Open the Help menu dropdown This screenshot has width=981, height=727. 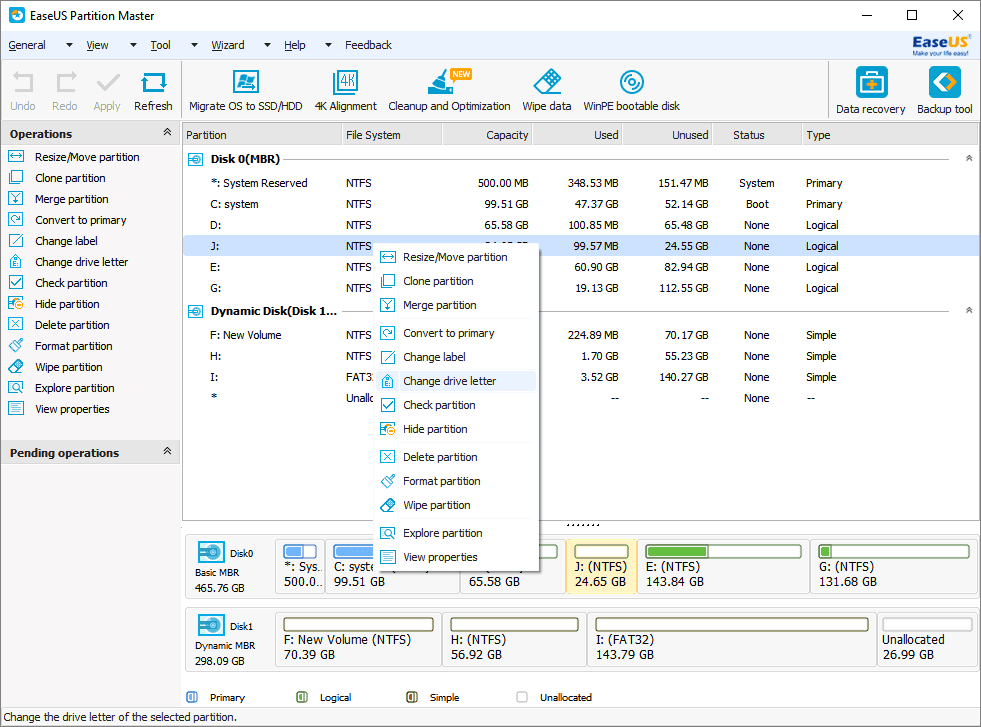coord(328,45)
